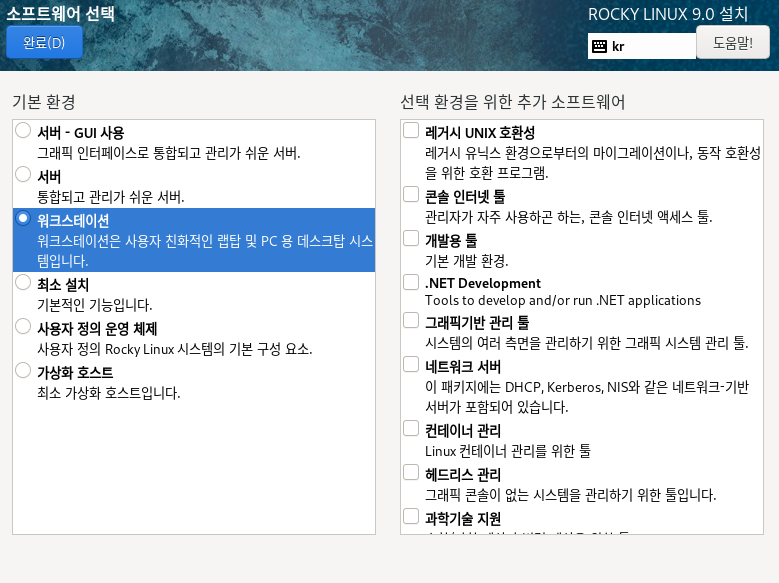
Task: Check the 과학기술 지원 checkbox
Action: [x=411, y=516]
